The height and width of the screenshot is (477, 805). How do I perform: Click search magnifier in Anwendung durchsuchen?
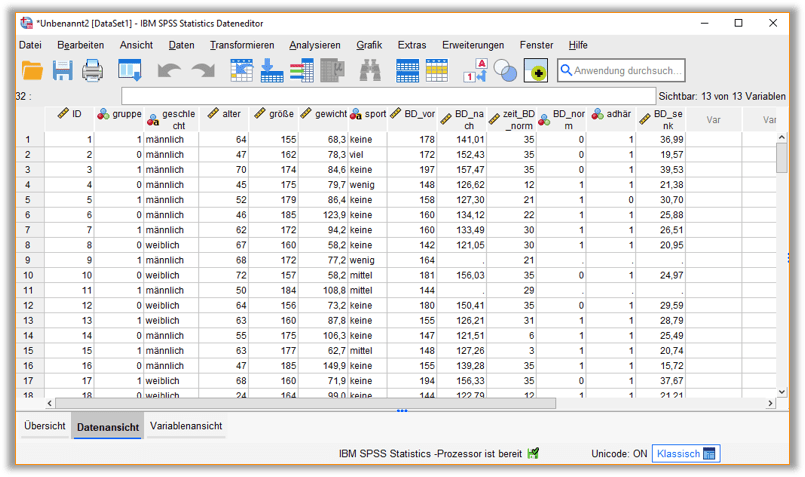coord(566,70)
